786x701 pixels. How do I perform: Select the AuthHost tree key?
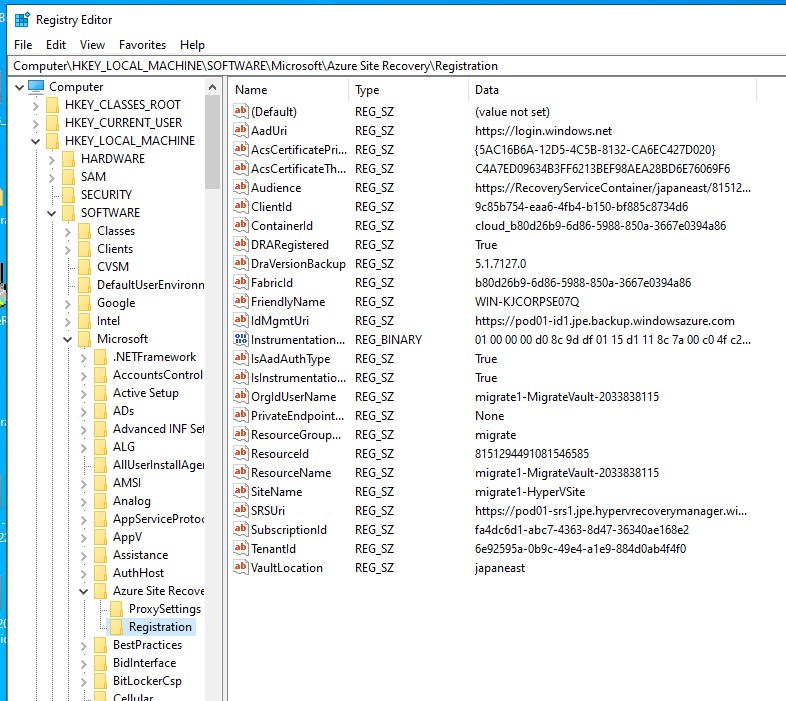[138, 573]
